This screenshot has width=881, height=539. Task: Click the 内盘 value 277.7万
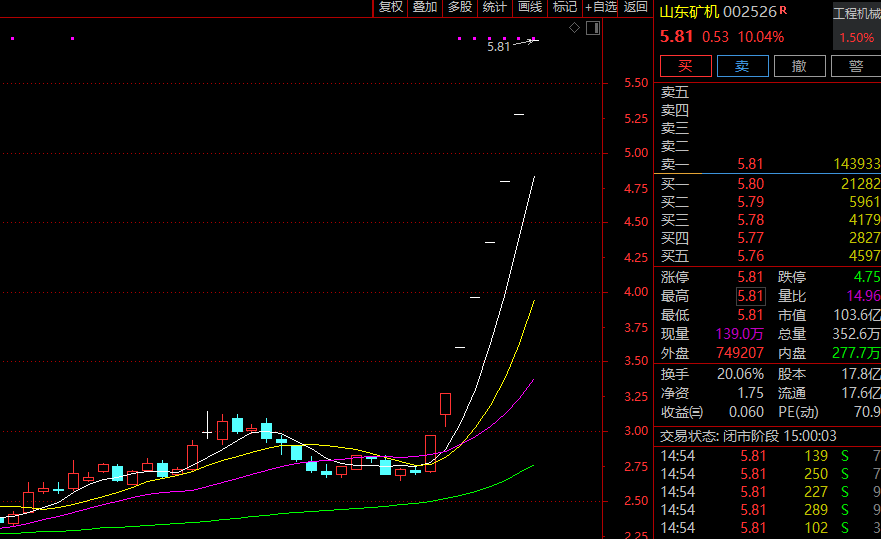[856, 353]
